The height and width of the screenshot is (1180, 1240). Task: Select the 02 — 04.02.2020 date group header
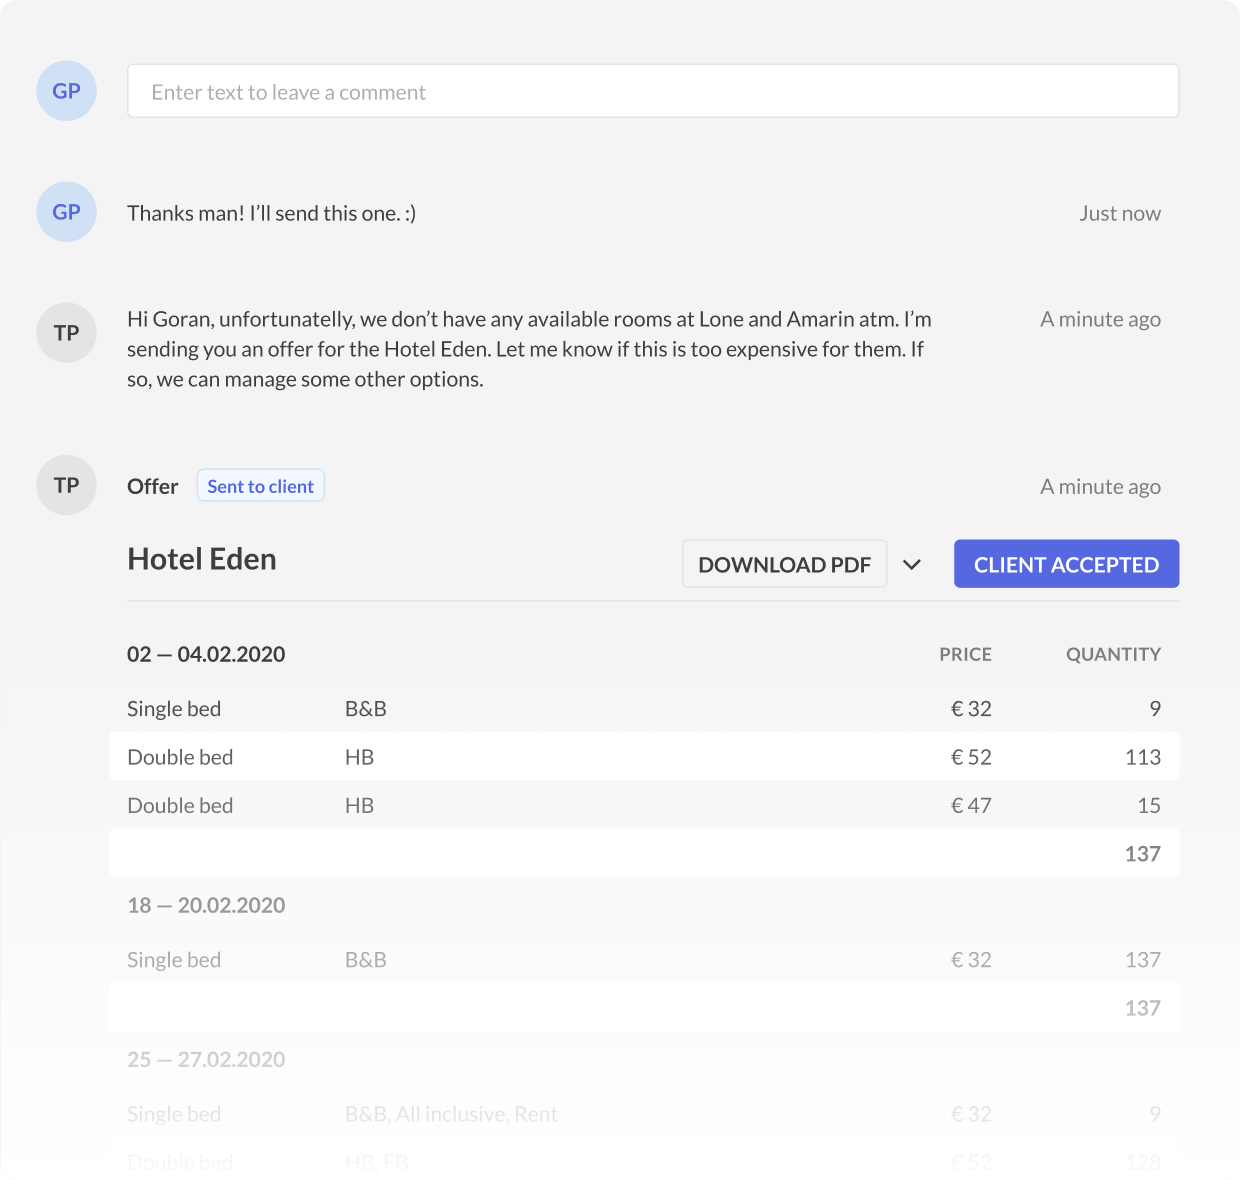coord(206,654)
